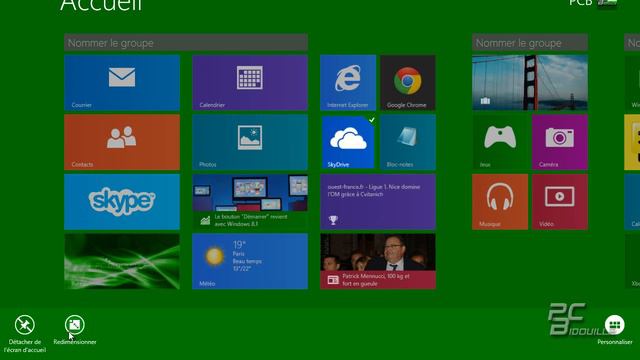Open the Contacts tile
Viewport: 640px width, 360px height.
tap(122, 142)
